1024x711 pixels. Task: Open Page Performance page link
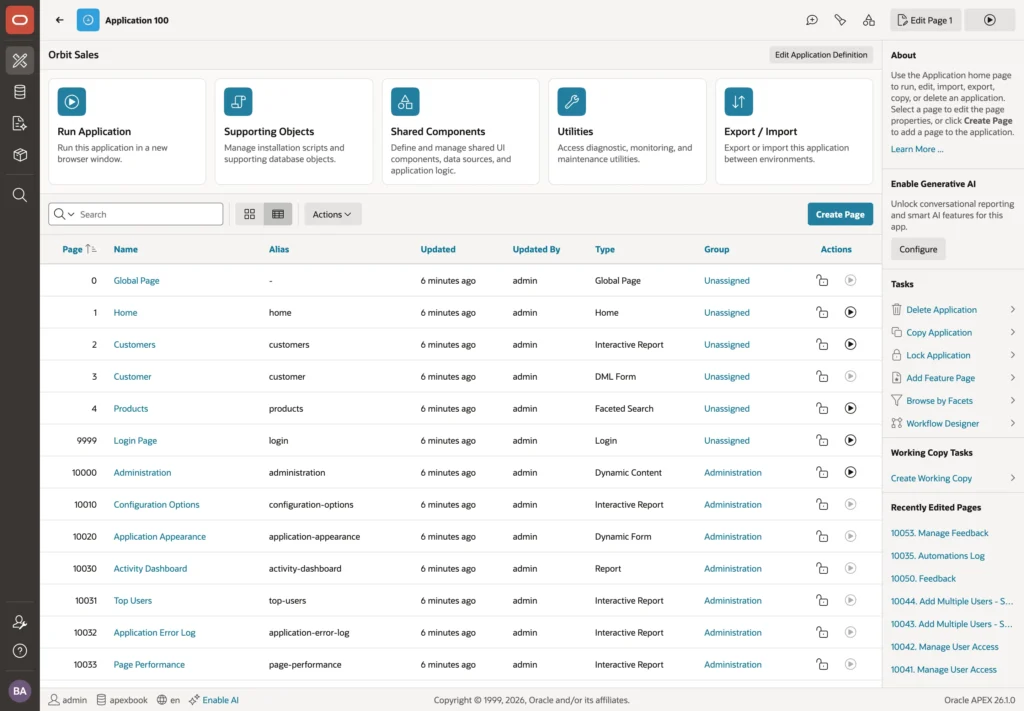point(149,665)
